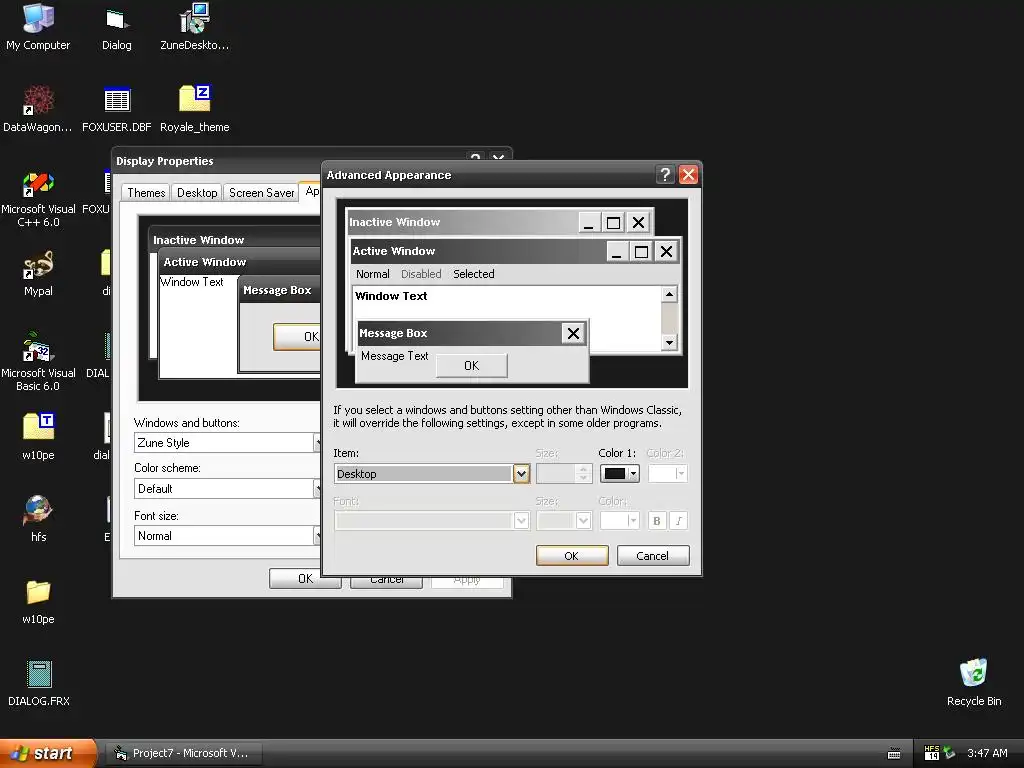
Task: Select the Mypal browser shortcut icon
Action: pyautogui.click(x=38, y=273)
